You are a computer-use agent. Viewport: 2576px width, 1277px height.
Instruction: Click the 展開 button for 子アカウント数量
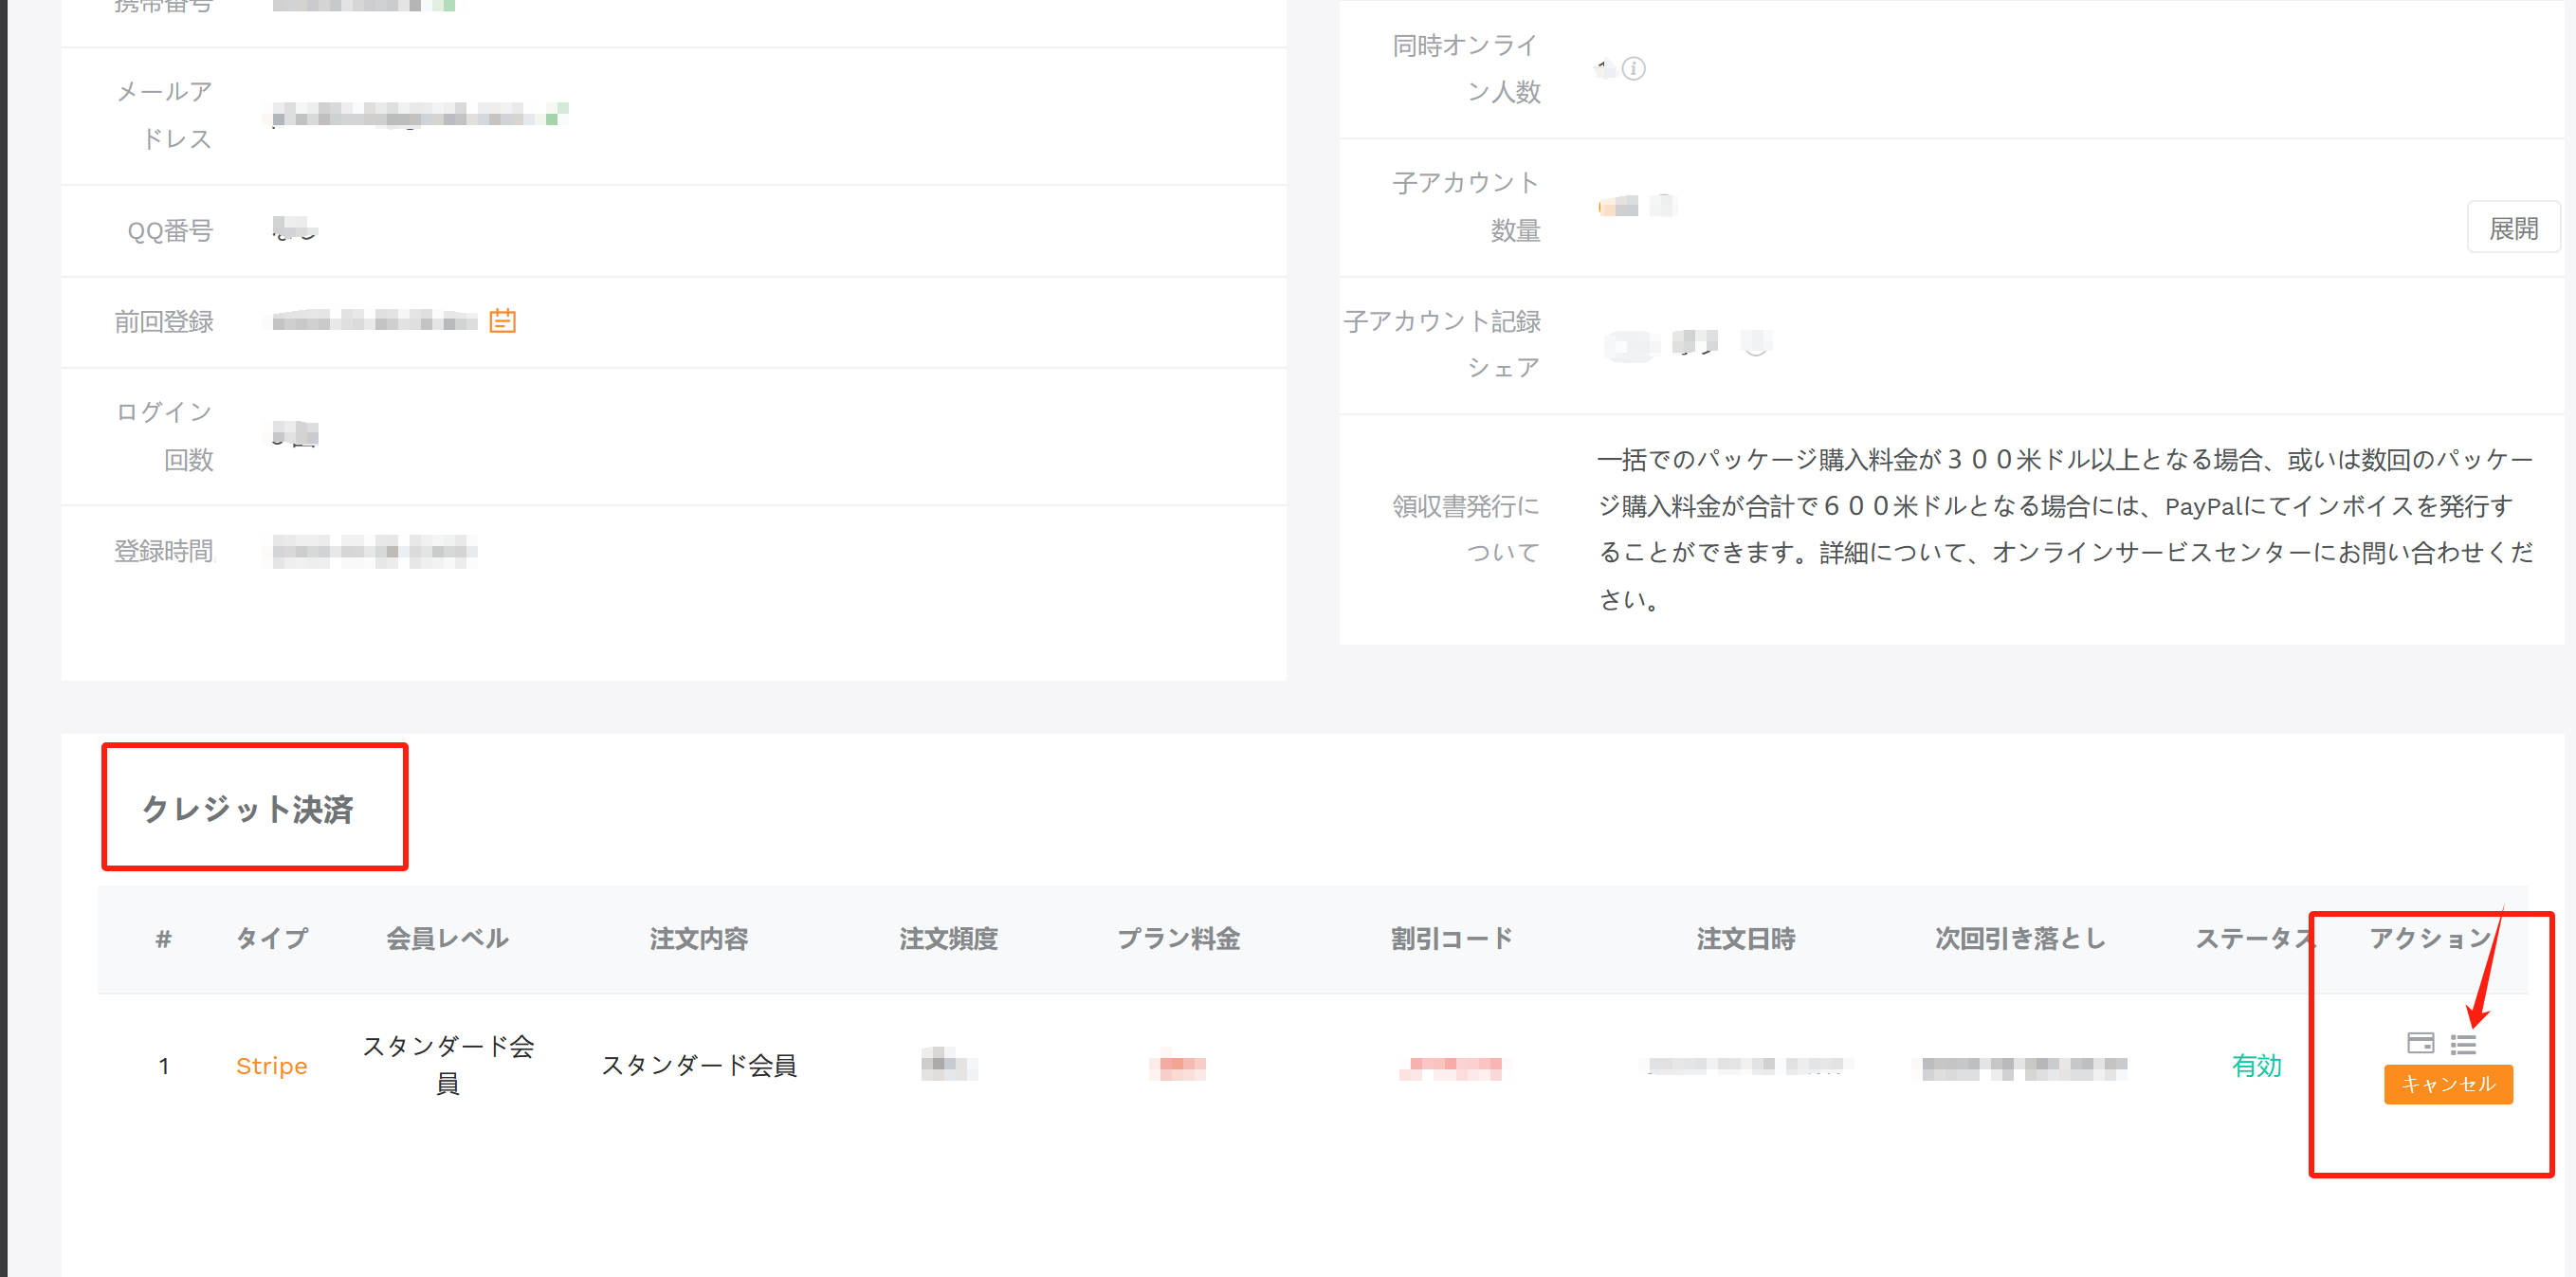[2513, 228]
